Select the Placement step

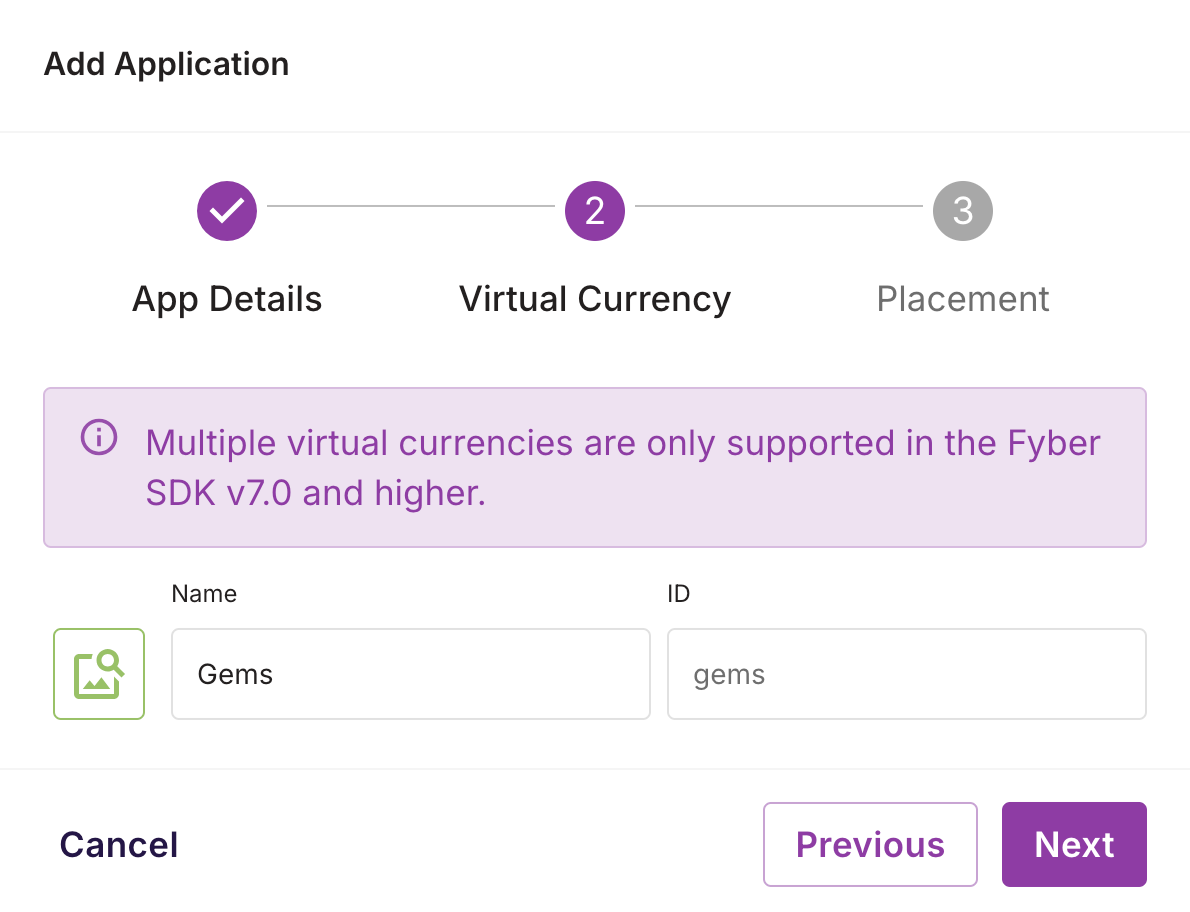[962, 298]
